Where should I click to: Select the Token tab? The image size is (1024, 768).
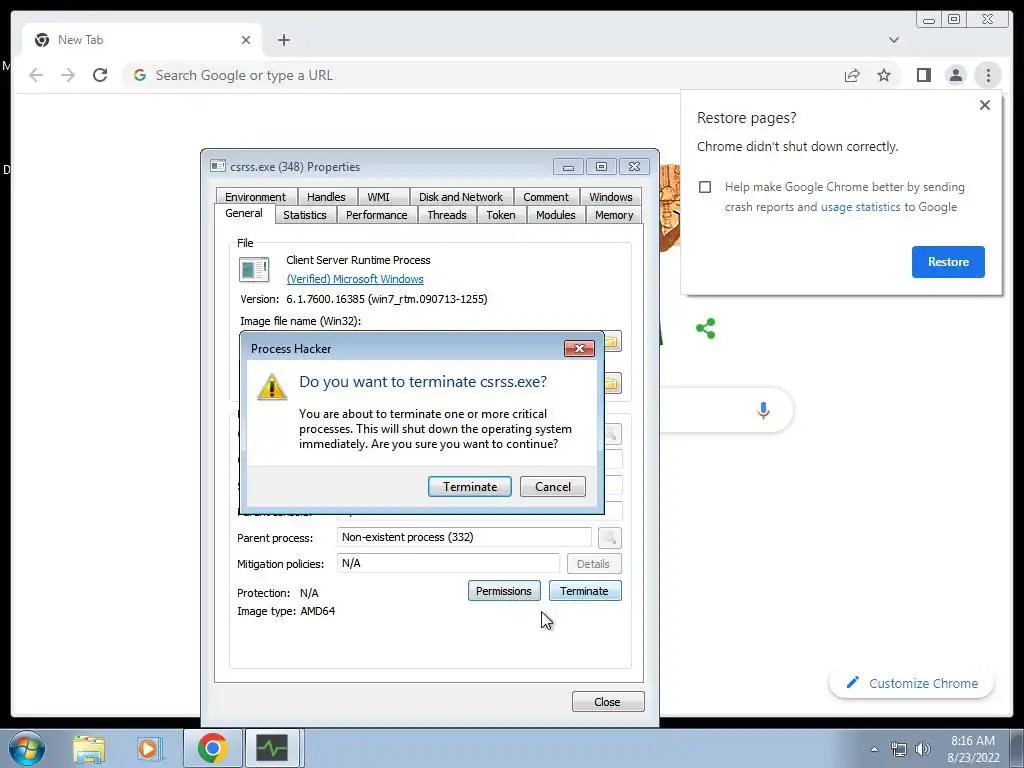point(501,215)
